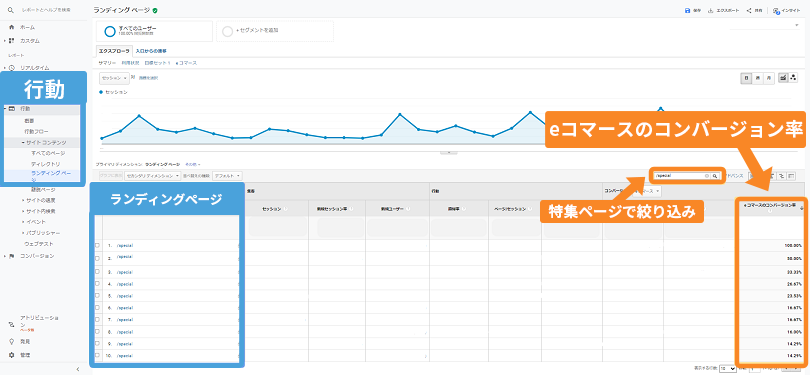
Task: Select the eコマース sub-tab
Action: tap(186, 63)
